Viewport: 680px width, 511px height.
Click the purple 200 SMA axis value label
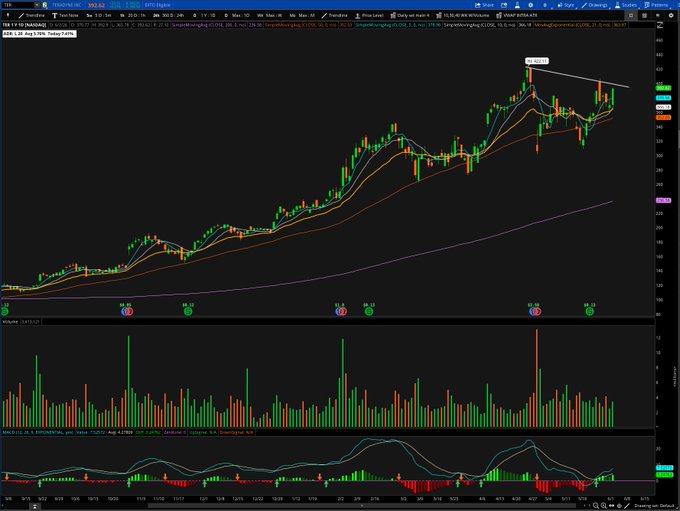click(x=664, y=200)
